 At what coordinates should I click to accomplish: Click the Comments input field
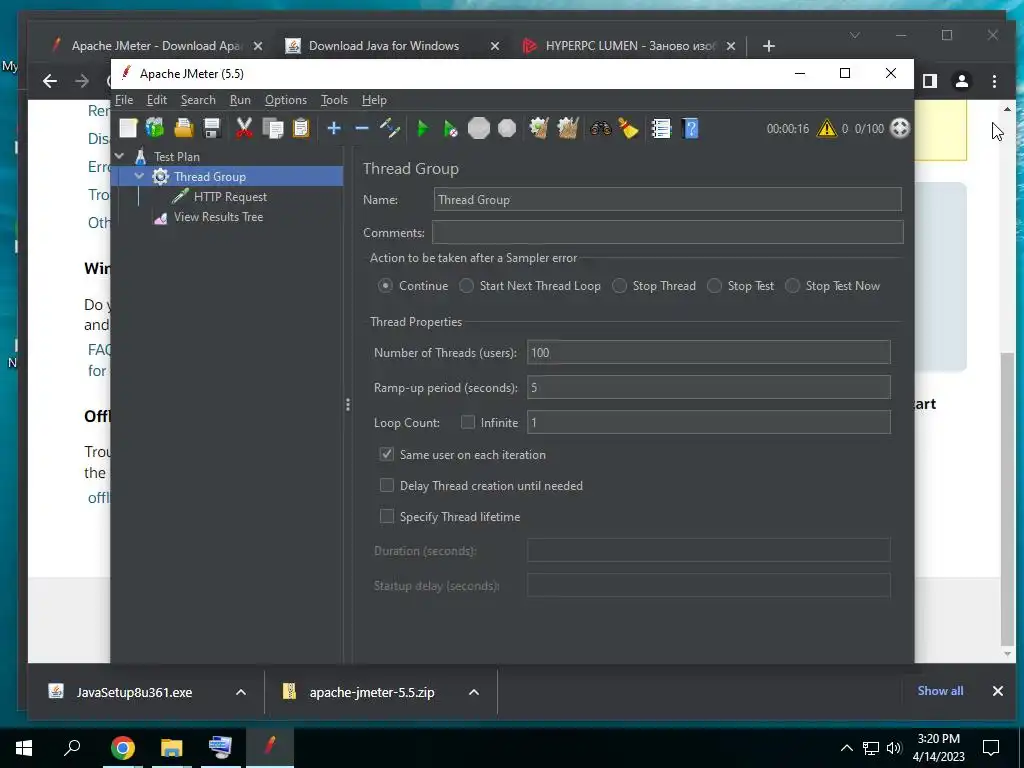pos(667,232)
